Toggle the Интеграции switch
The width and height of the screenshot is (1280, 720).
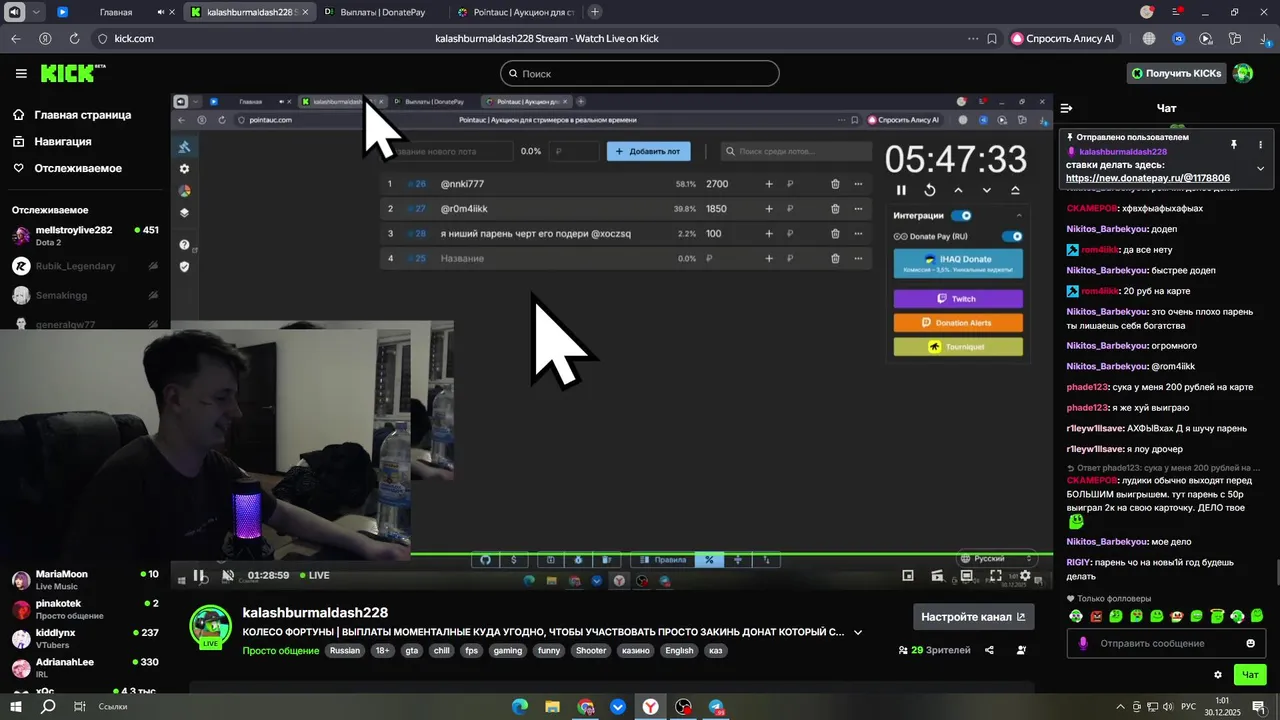pos(961,215)
